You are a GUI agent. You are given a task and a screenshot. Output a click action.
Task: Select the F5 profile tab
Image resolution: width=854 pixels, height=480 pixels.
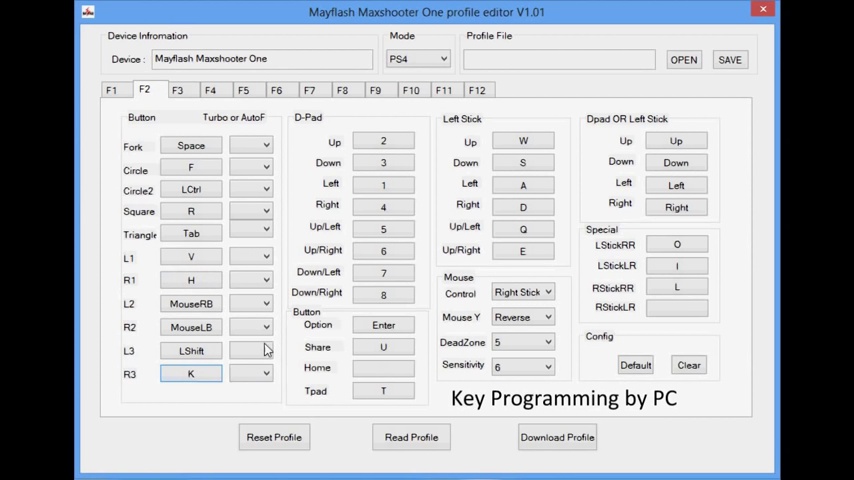pyautogui.click(x=243, y=90)
